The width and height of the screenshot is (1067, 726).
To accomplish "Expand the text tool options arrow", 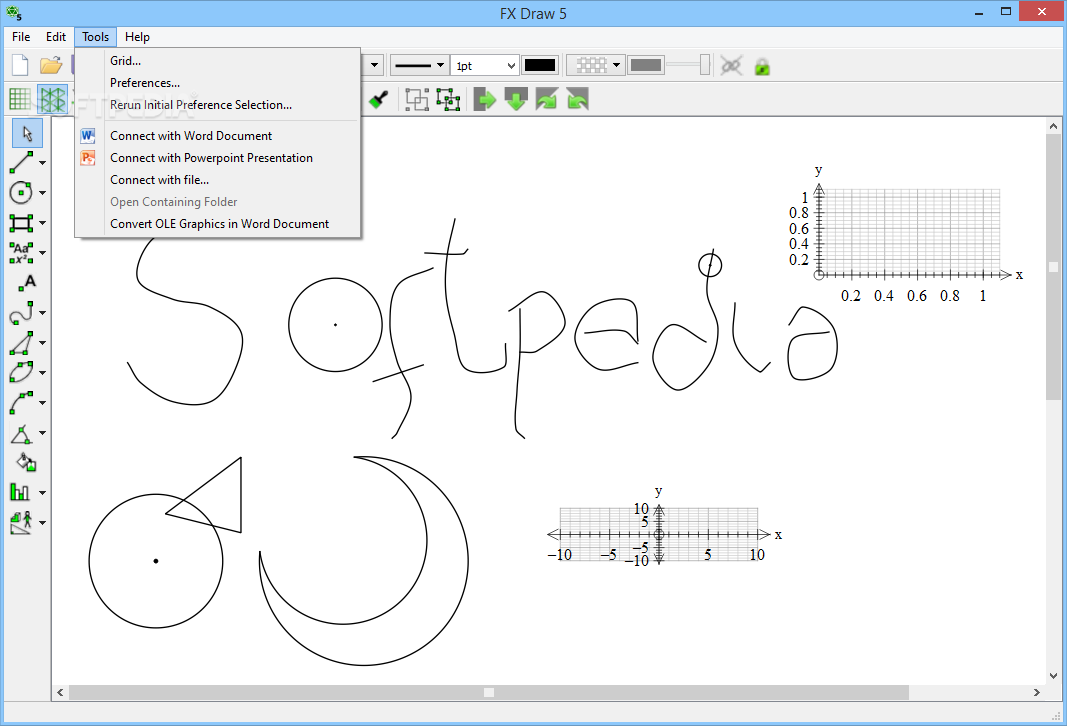I will pyautogui.click(x=42, y=253).
